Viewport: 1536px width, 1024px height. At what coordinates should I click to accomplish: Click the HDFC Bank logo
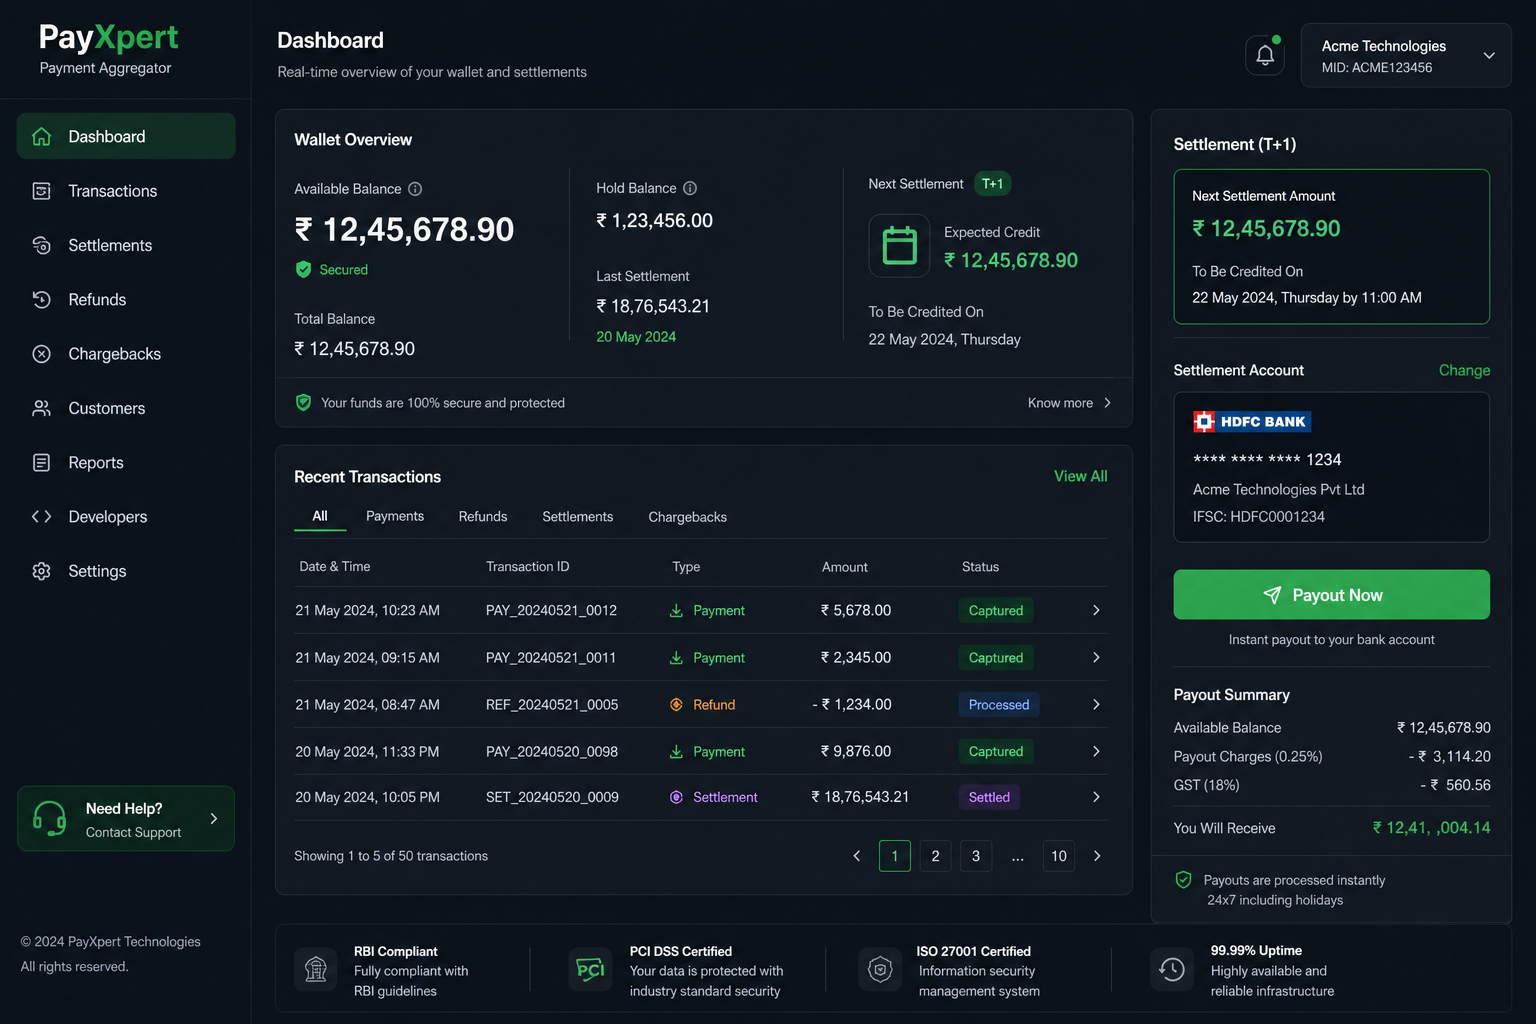pos(1252,422)
